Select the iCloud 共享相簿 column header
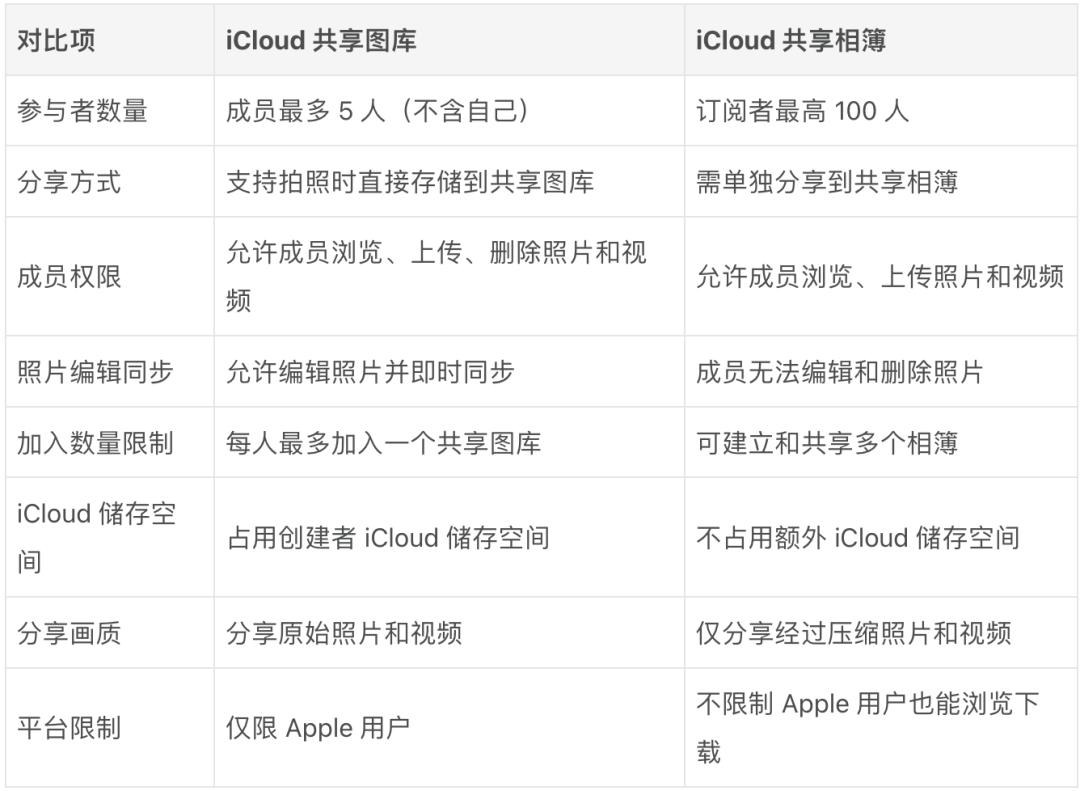 881,40
